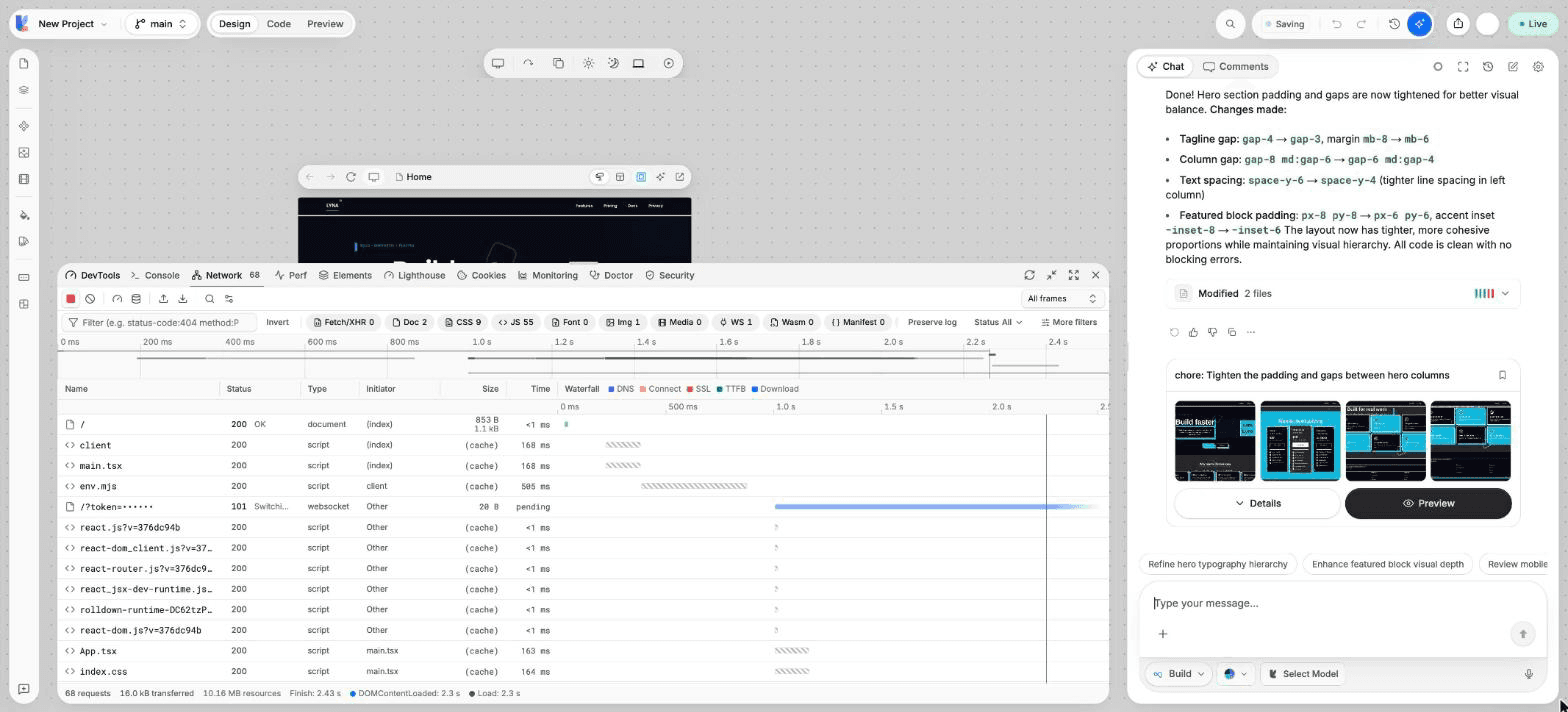Open the Lighthouse tab in DevTools

click(414, 275)
